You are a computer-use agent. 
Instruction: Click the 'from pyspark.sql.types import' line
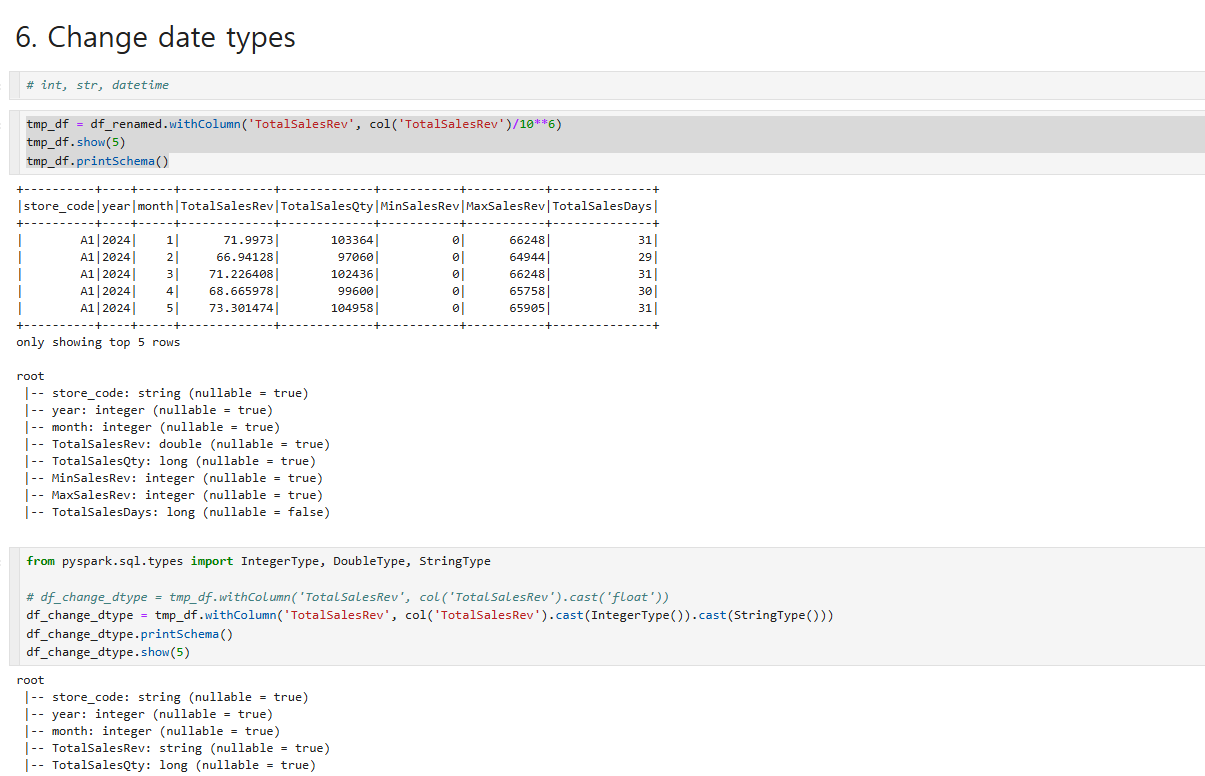[259, 561]
